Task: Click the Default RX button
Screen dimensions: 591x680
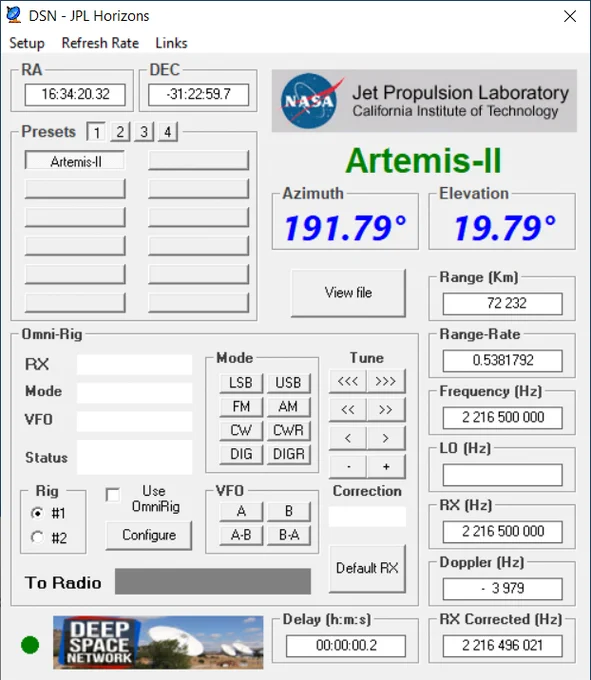Action: click(367, 568)
